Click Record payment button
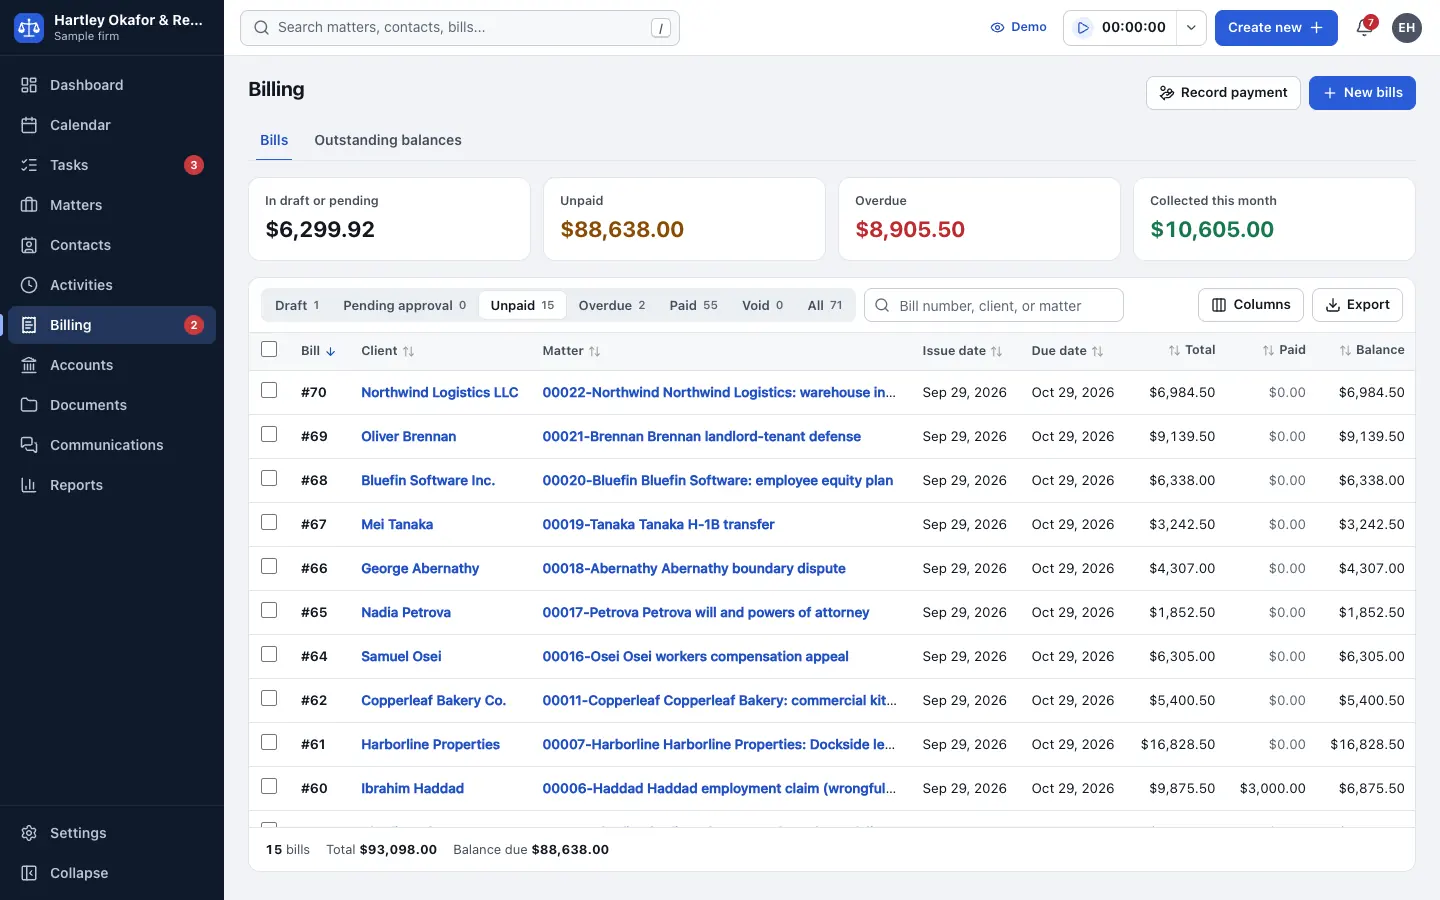This screenshot has width=1440, height=900. pyautogui.click(x=1223, y=93)
